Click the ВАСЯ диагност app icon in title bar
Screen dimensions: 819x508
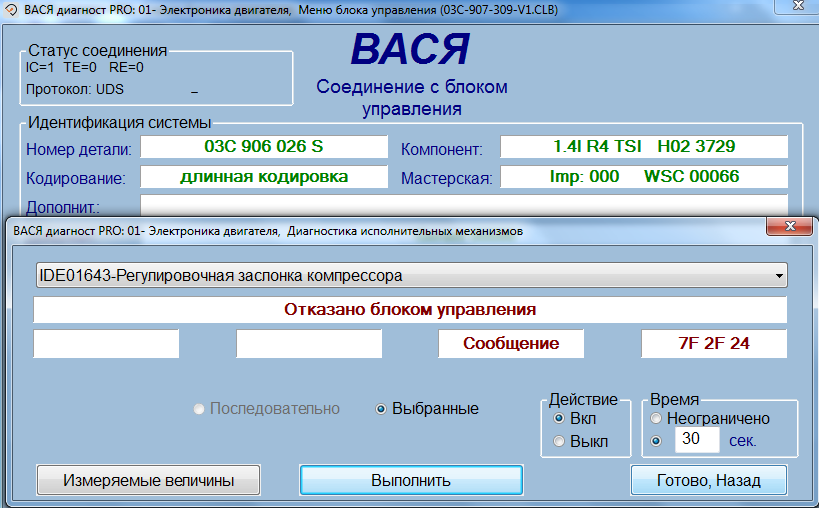(x=10, y=10)
